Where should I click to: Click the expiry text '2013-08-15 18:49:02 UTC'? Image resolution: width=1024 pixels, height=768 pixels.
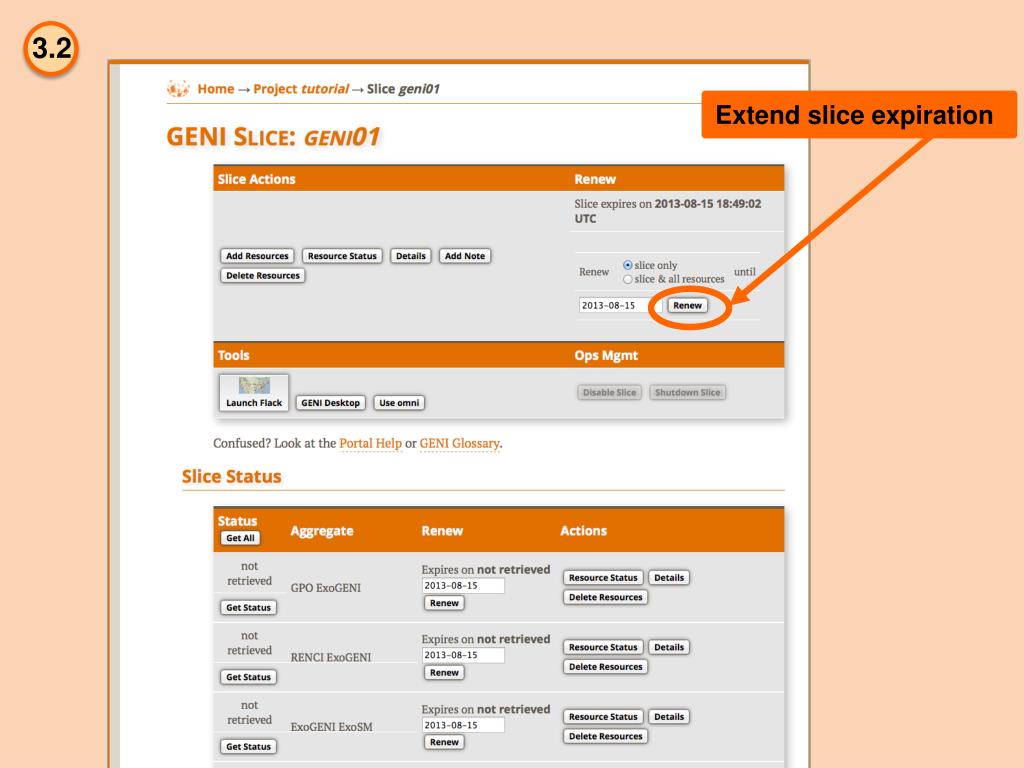(667, 211)
